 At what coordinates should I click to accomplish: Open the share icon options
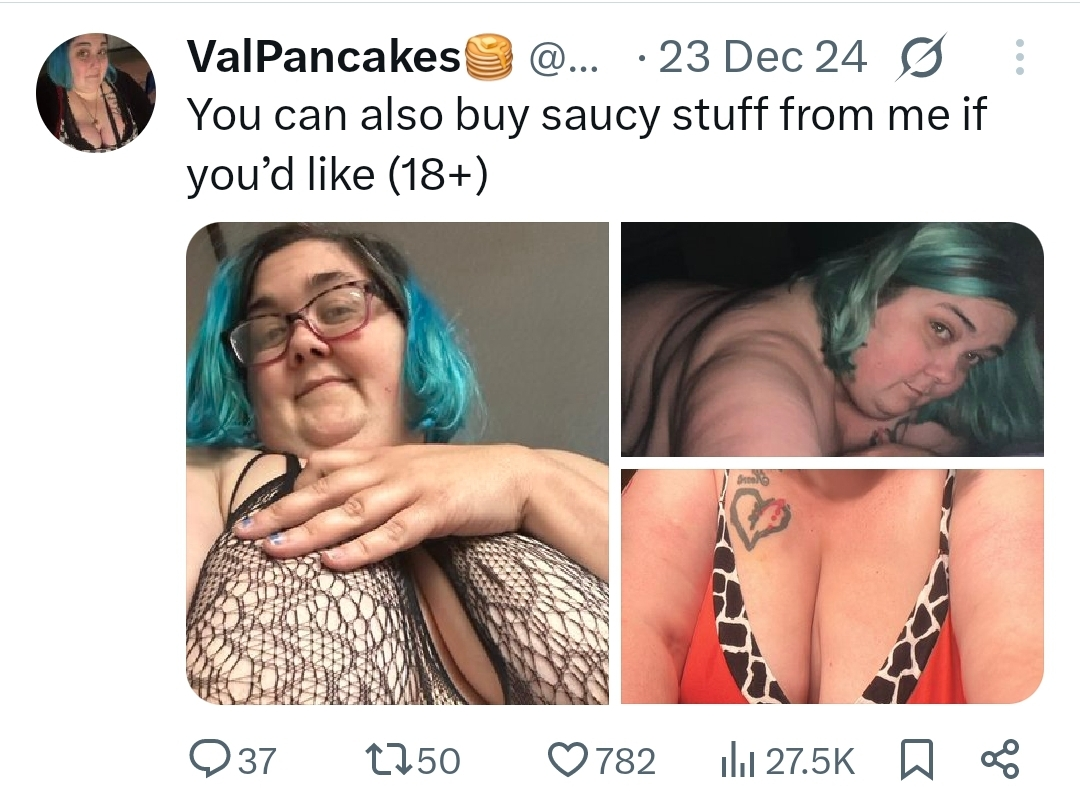[1000, 759]
